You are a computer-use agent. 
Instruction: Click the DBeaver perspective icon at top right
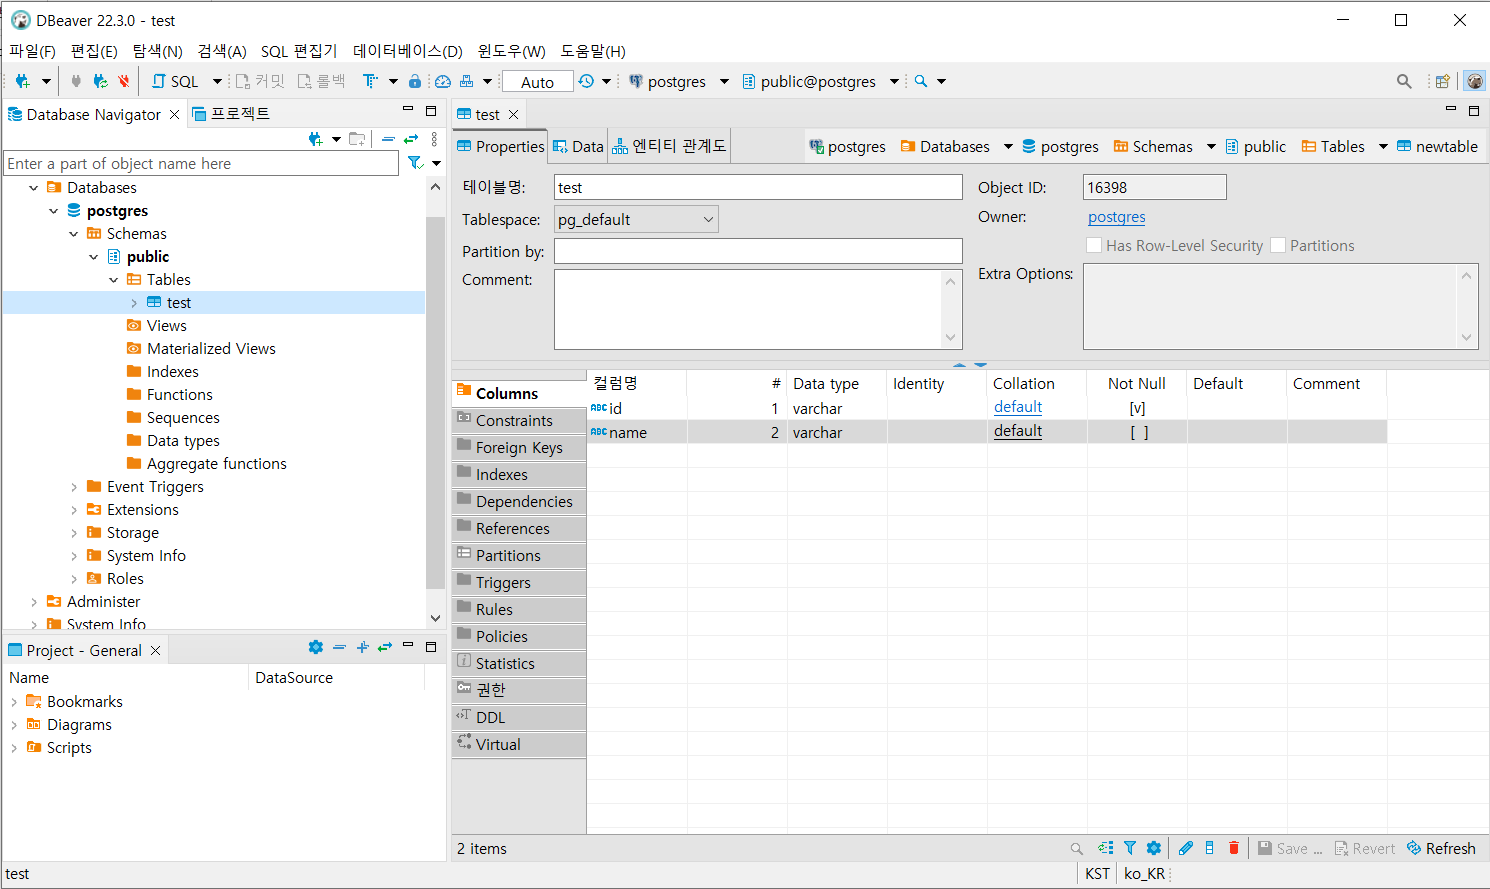click(x=1475, y=81)
